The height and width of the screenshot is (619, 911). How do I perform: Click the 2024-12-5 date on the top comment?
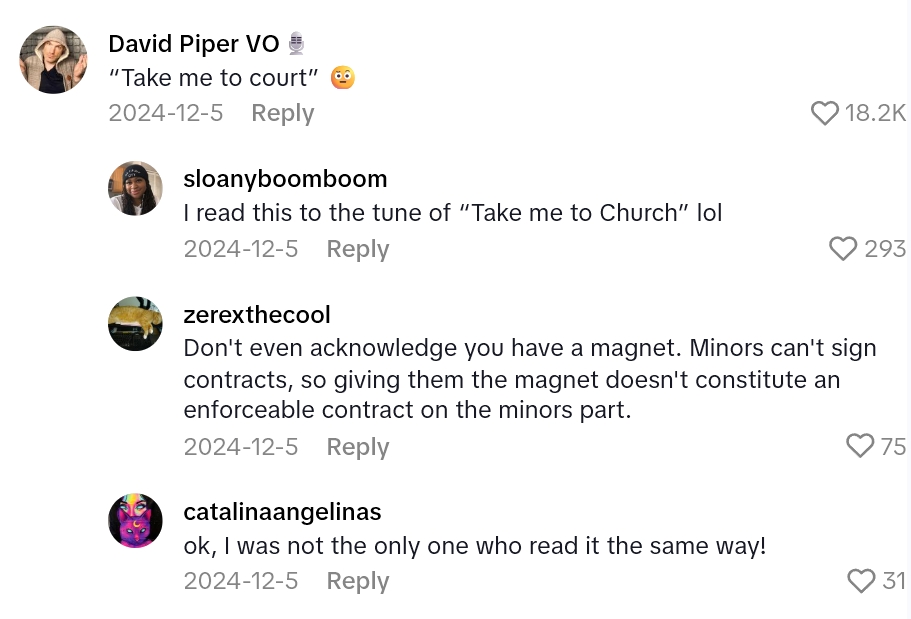[165, 113]
